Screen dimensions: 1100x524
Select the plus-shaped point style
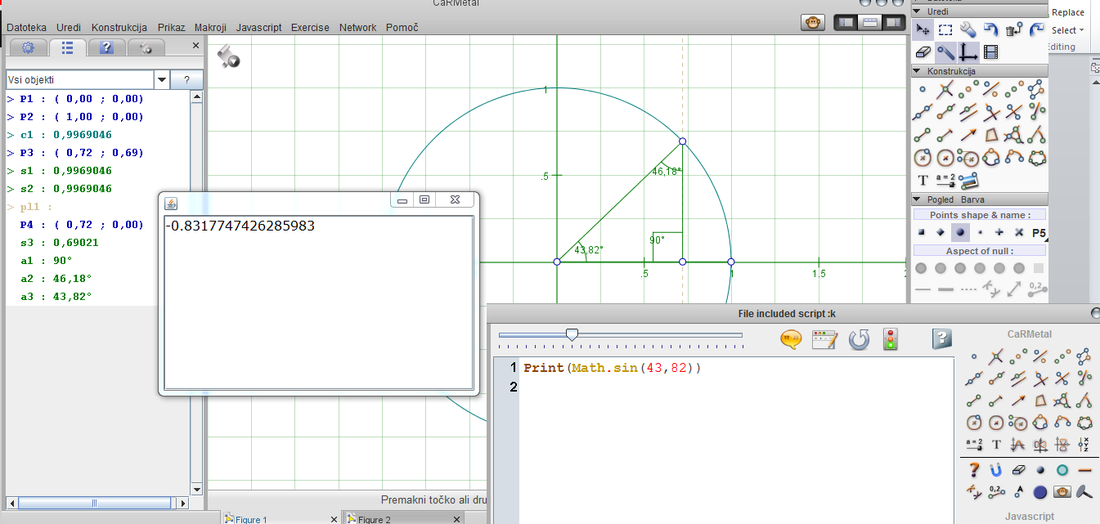pos(998,232)
